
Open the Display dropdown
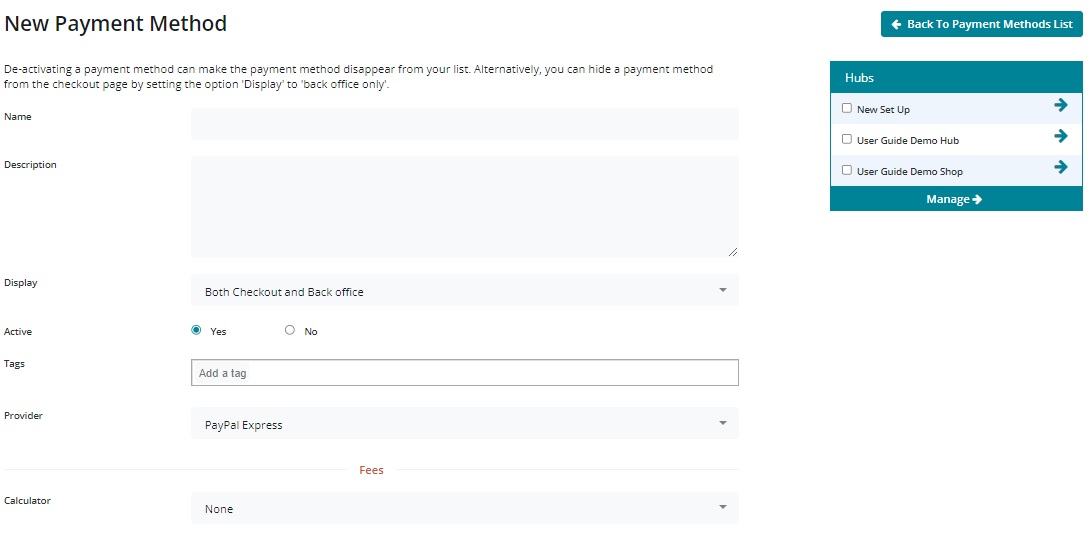coord(464,291)
